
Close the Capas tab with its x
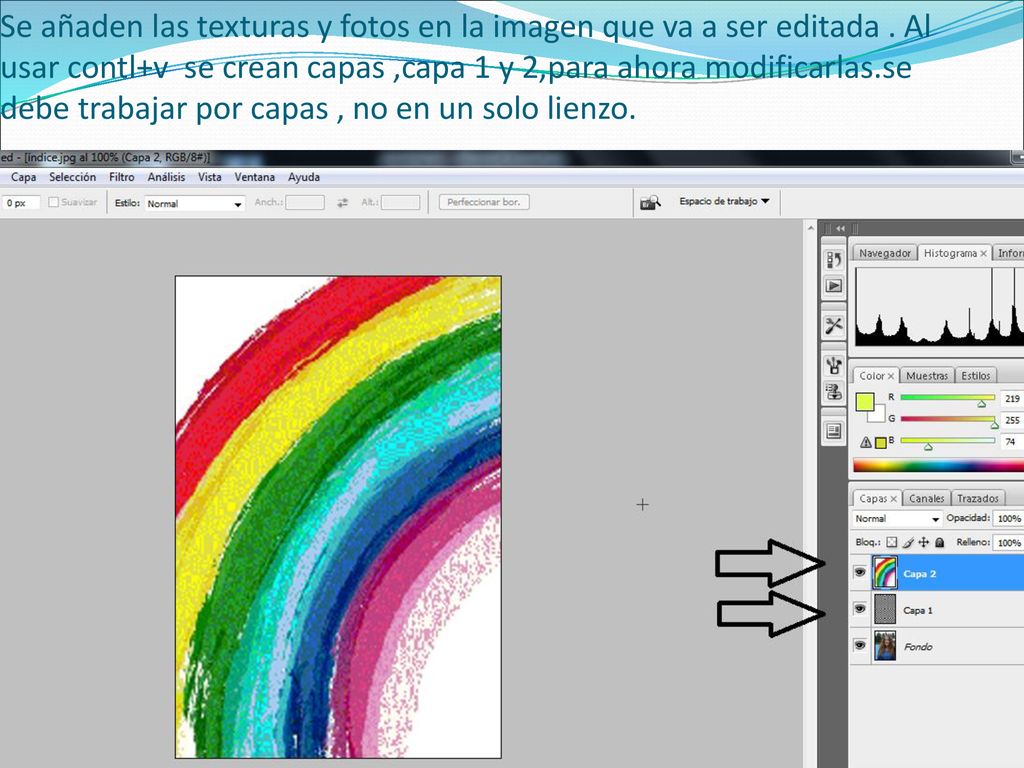tap(893, 498)
